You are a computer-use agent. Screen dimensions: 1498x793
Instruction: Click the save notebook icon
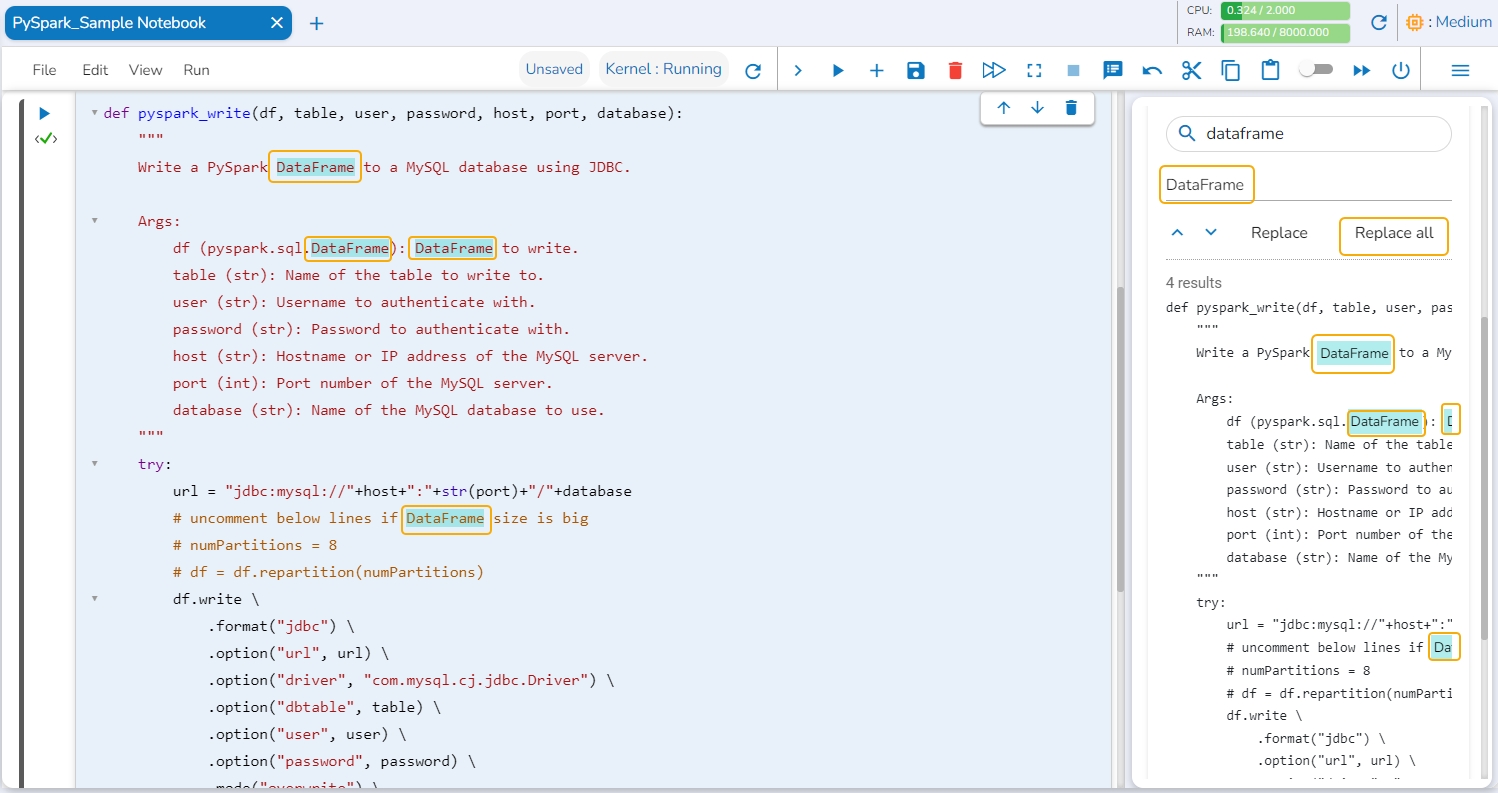(915, 70)
